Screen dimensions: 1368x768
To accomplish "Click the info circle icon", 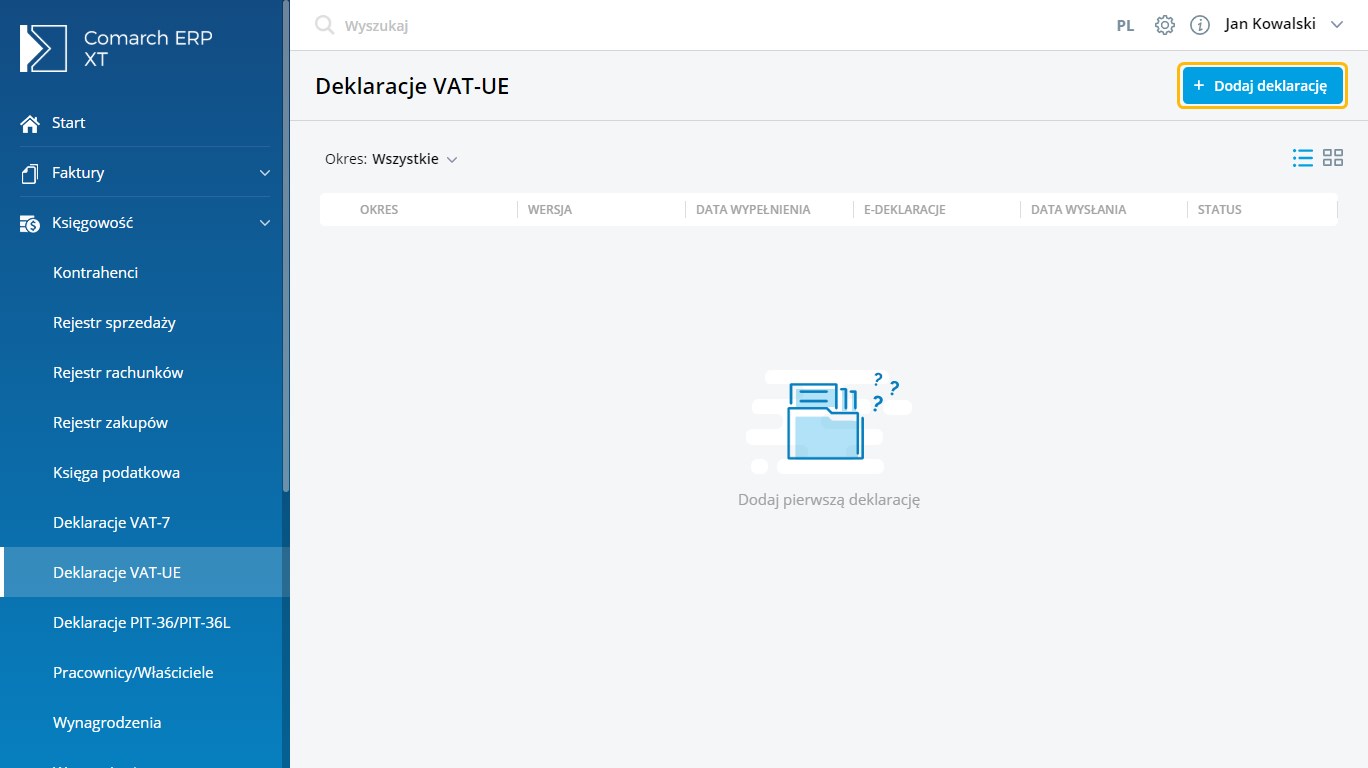I will coord(1200,25).
